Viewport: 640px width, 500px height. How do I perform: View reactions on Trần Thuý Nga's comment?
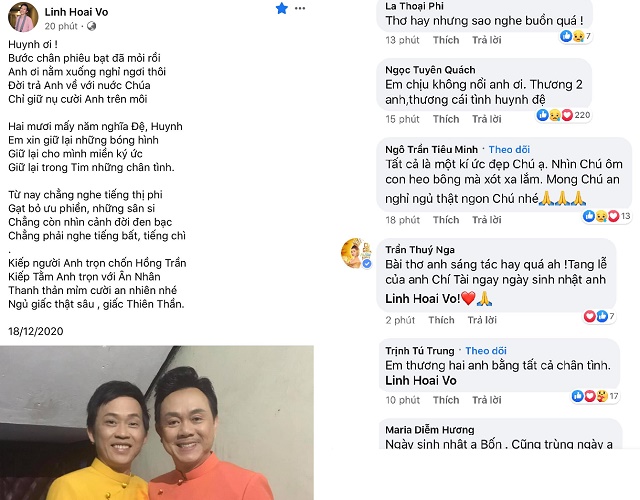[599, 316]
